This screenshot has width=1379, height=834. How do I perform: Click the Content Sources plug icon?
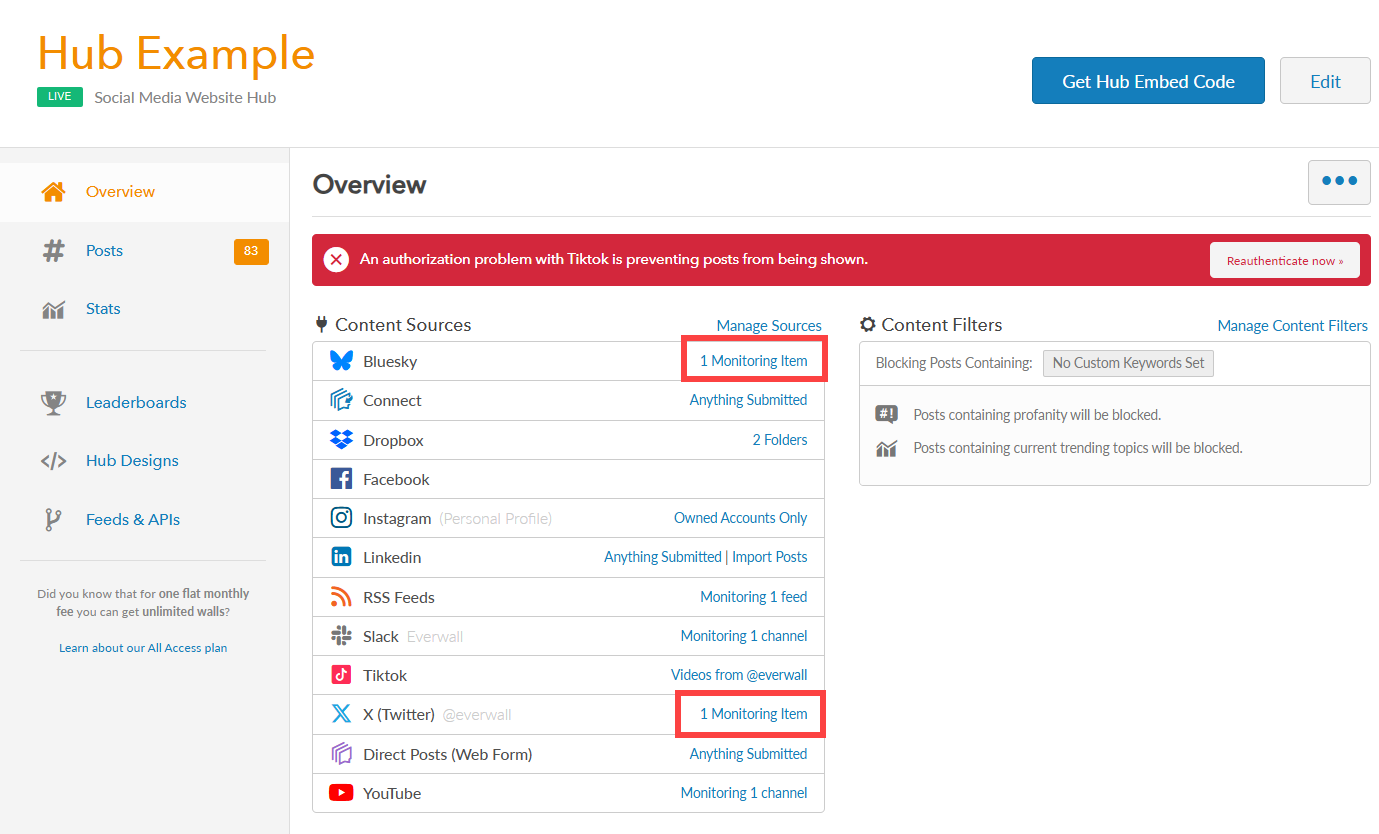(321, 324)
